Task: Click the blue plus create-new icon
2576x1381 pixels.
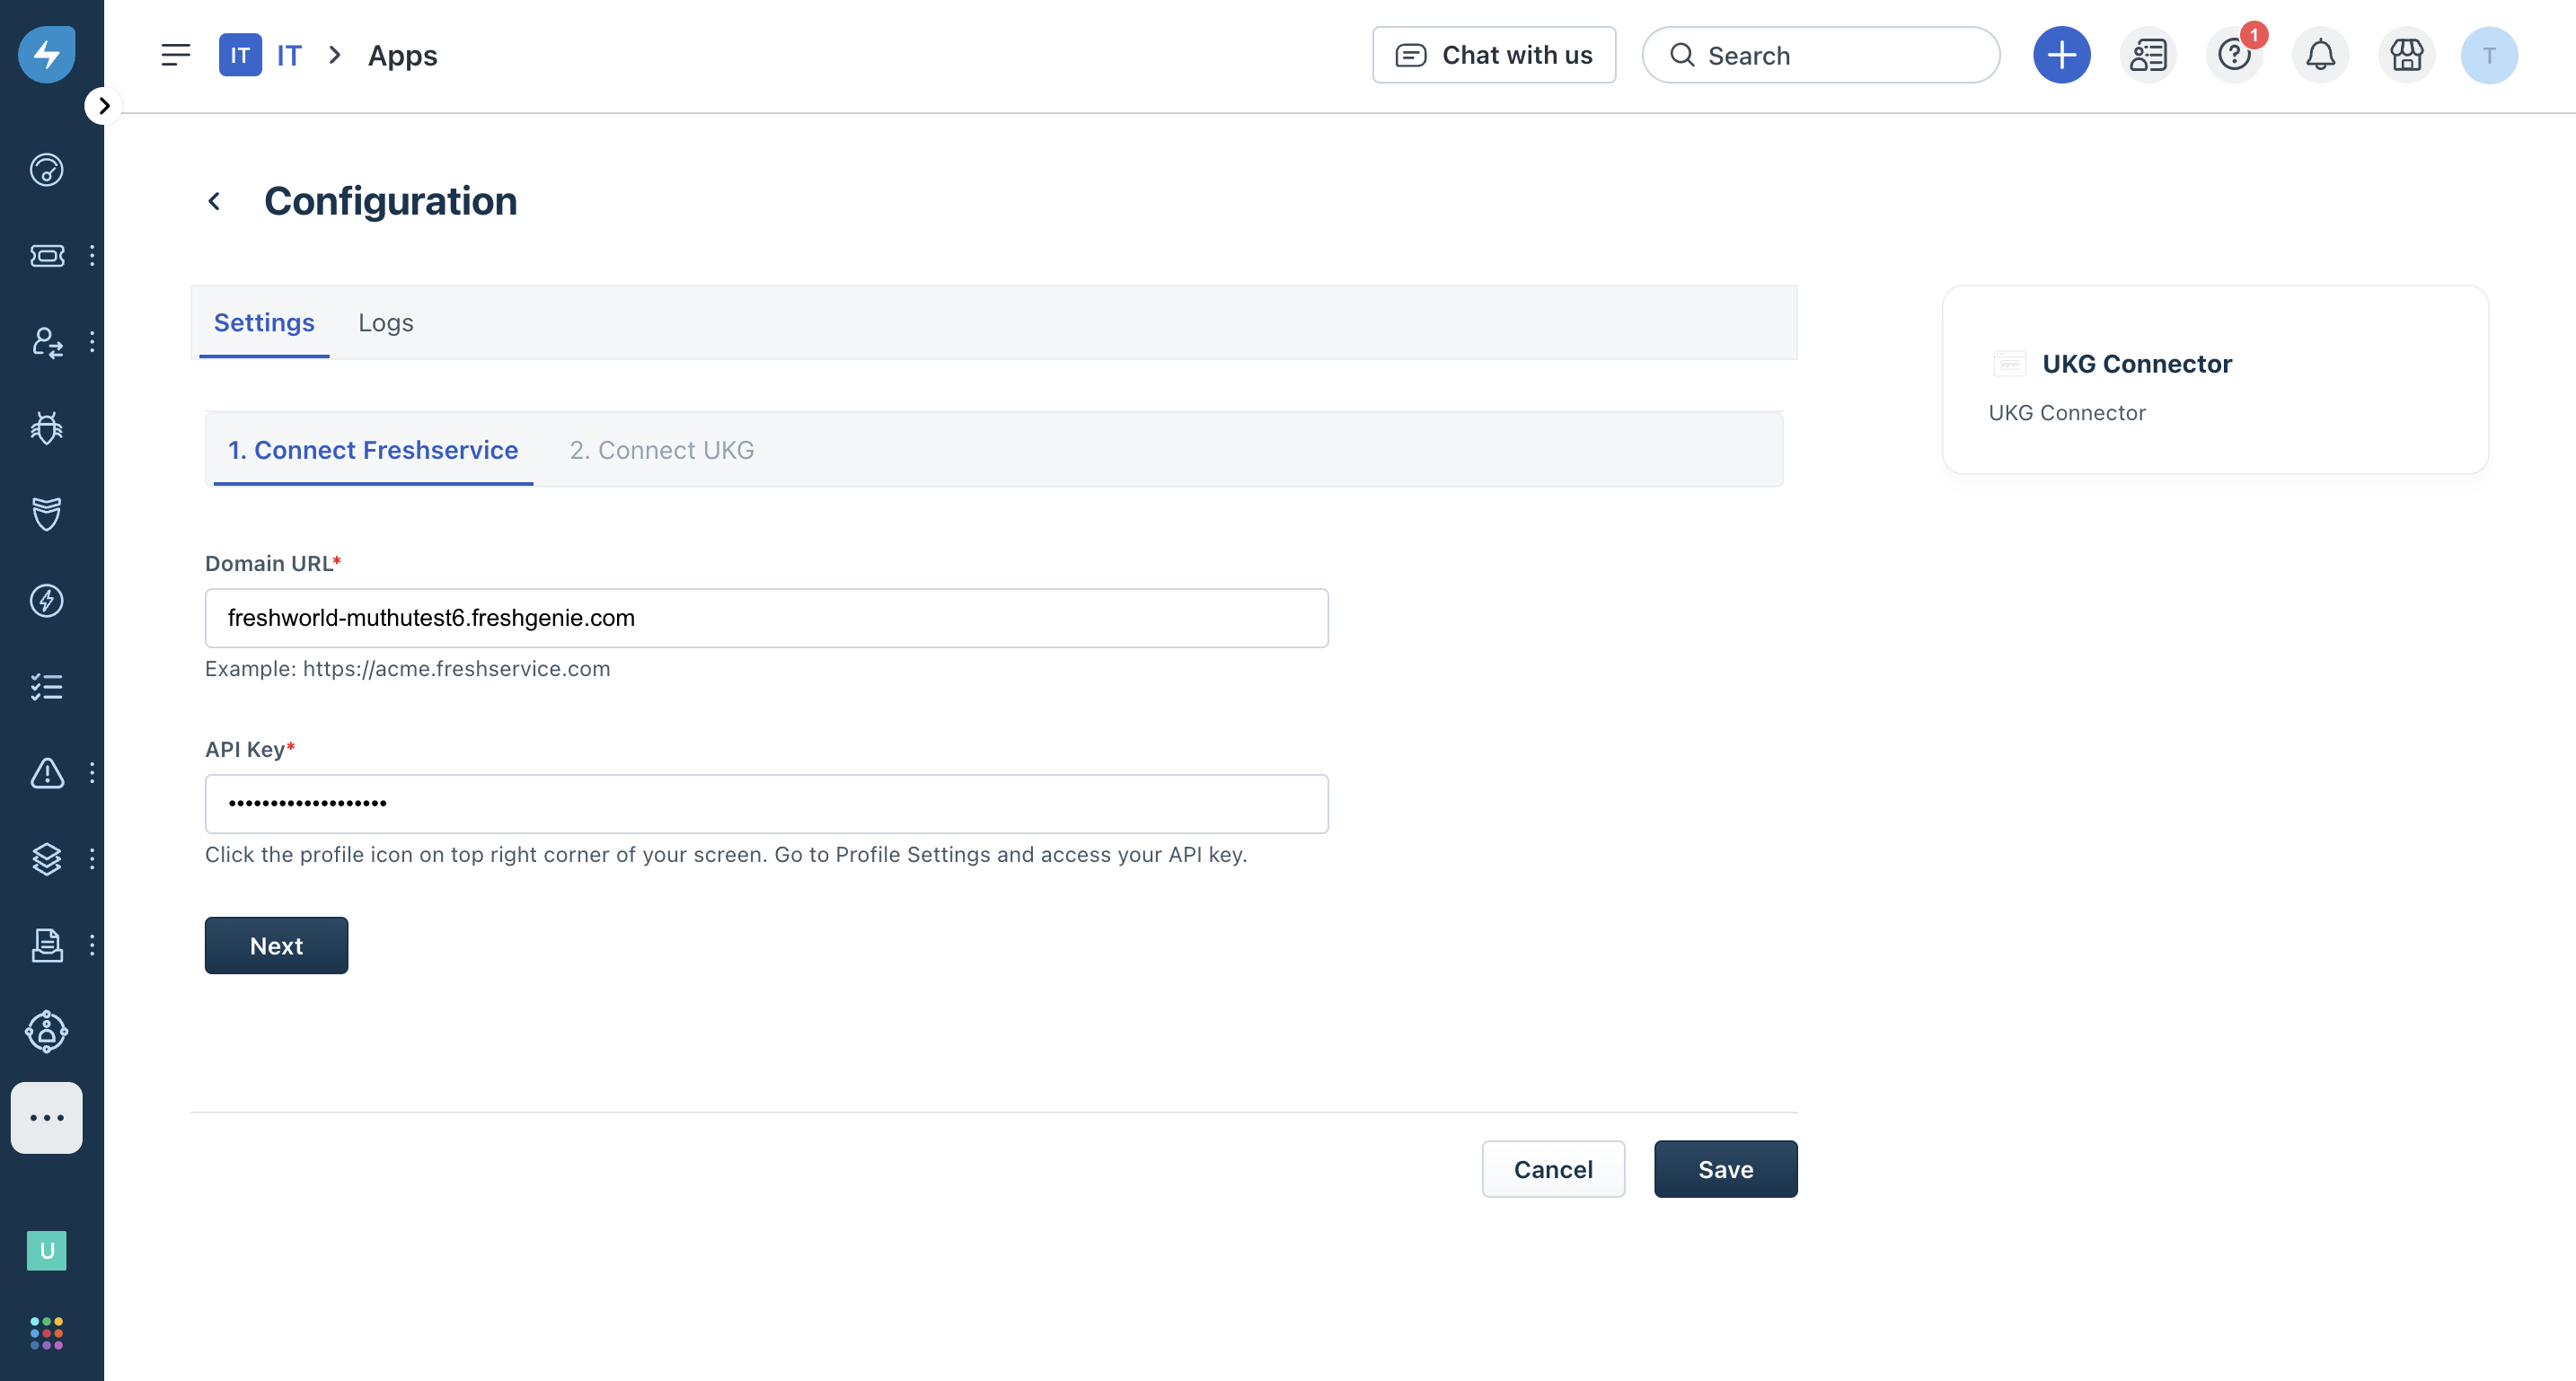Action: point(2061,55)
